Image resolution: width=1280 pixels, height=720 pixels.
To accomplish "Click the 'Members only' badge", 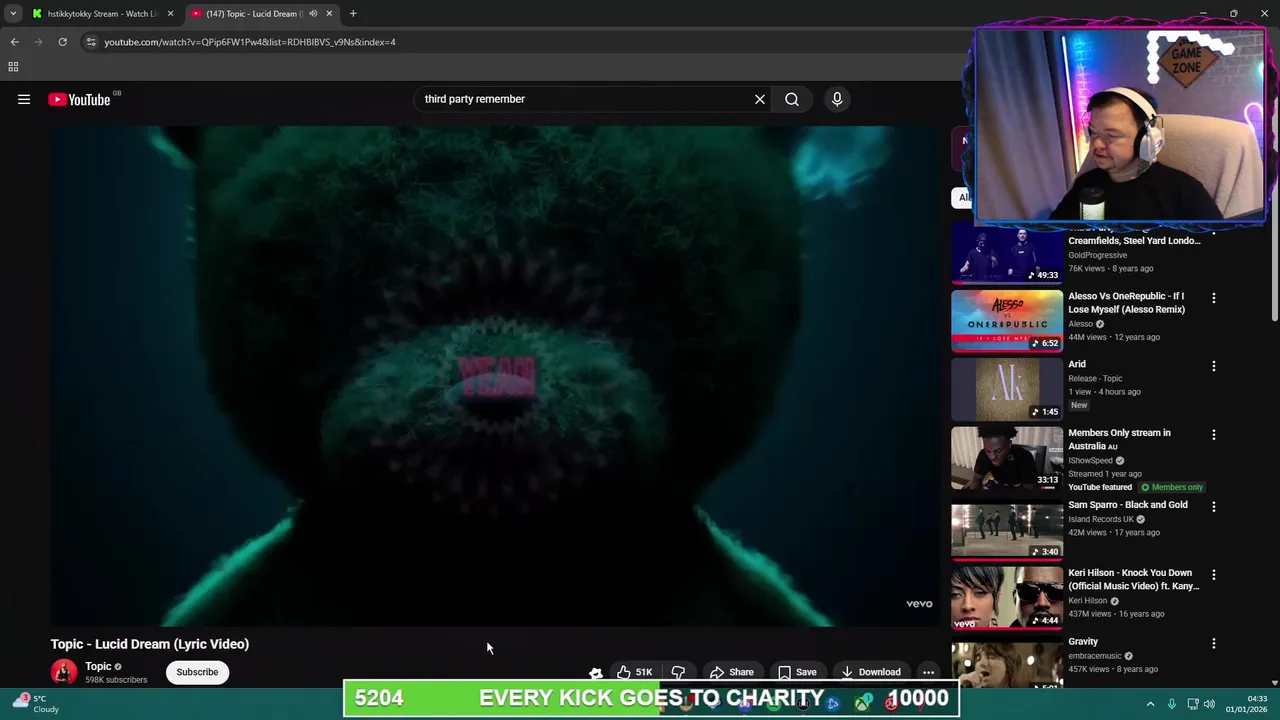I will pyautogui.click(x=1172, y=487).
